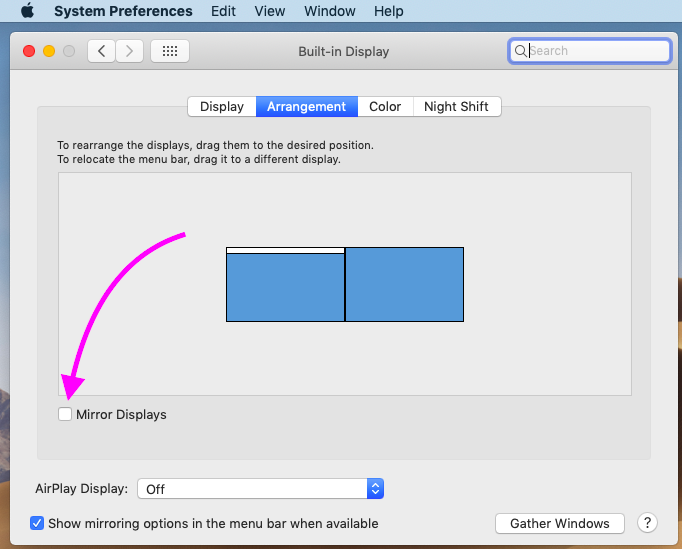Image resolution: width=682 pixels, height=549 pixels.
Task: Go back with the left chevron button
Action: coord(101,51)
